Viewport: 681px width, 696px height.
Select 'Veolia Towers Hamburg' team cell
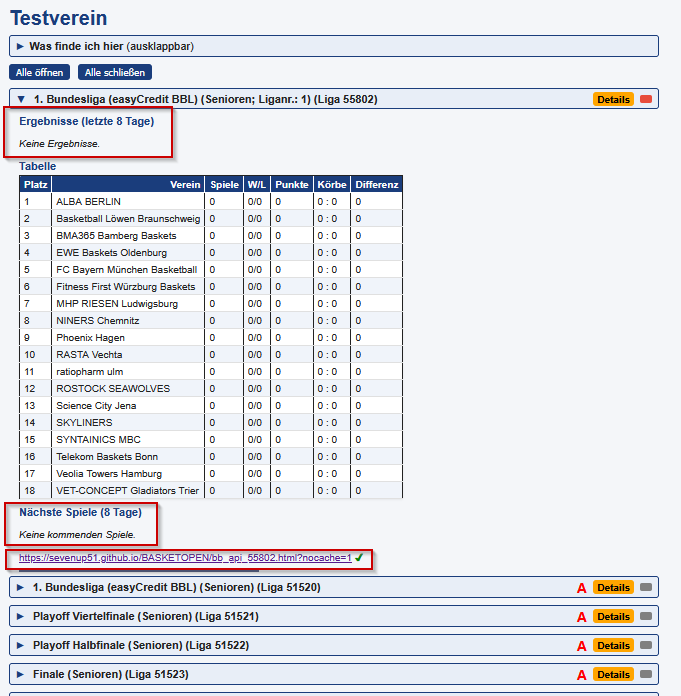click(x=128, y=474)
